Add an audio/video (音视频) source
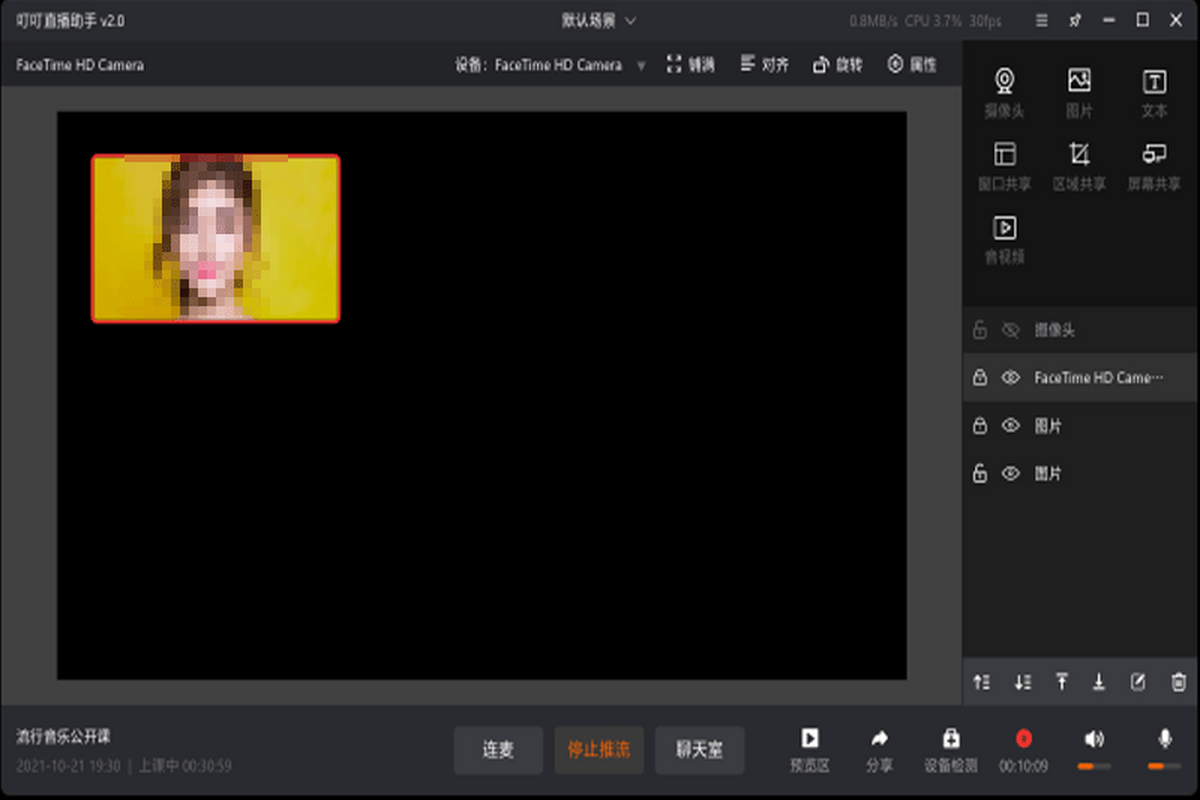Screen dimensions: 1200x800 pos(1004,240)
